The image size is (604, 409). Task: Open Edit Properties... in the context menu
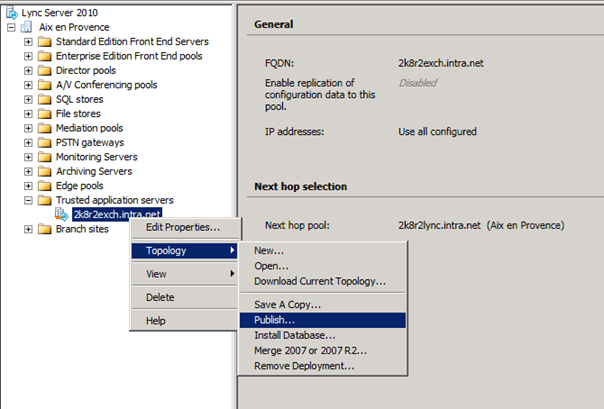point(182,228)
